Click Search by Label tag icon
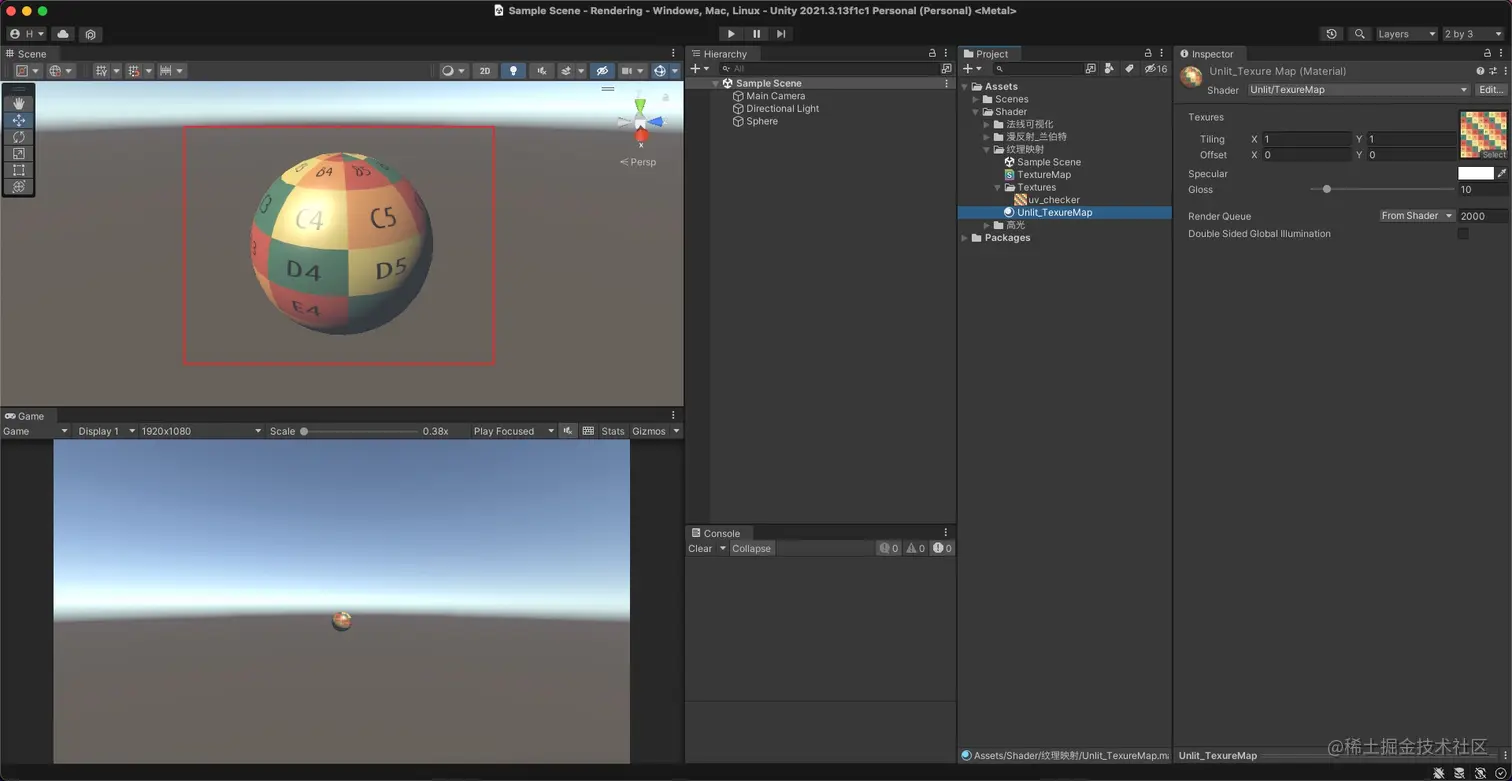This screenshot has height=781, width=1512. (x=1129, y=69)
